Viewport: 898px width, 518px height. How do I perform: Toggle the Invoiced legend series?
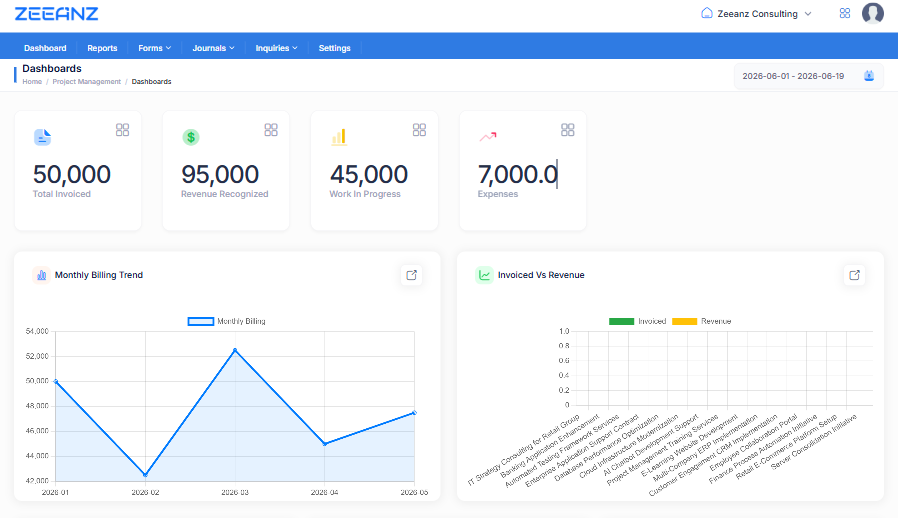637,321
